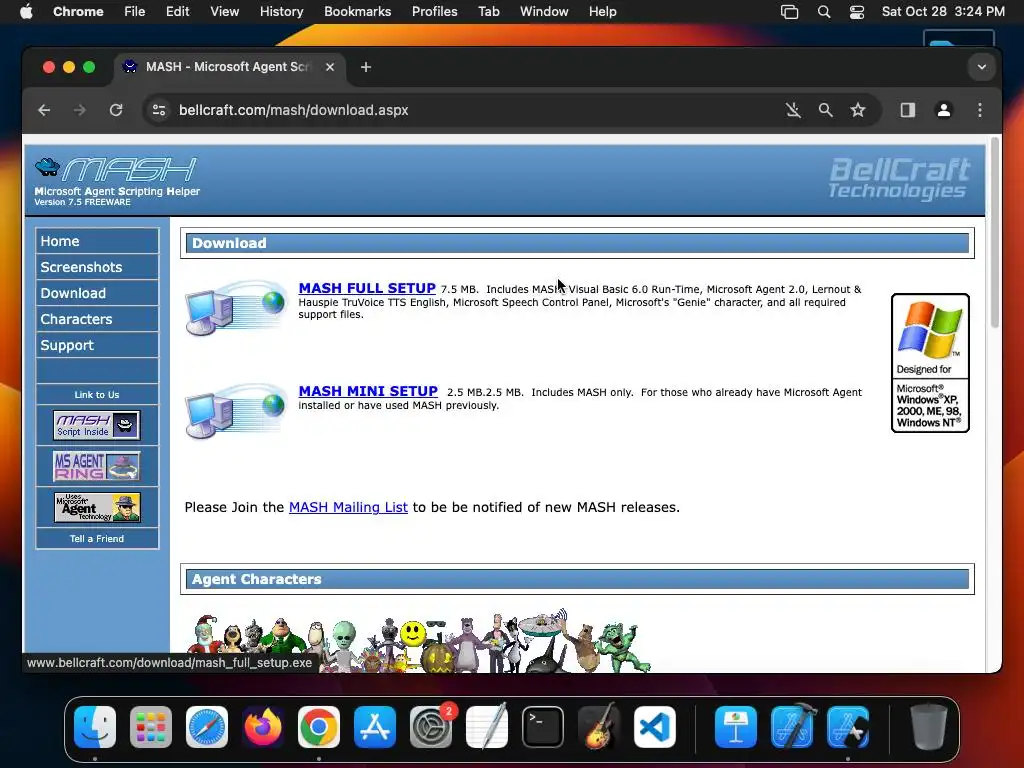Click the browser forward arrow
1024x768 pixels.
[80, 110]
